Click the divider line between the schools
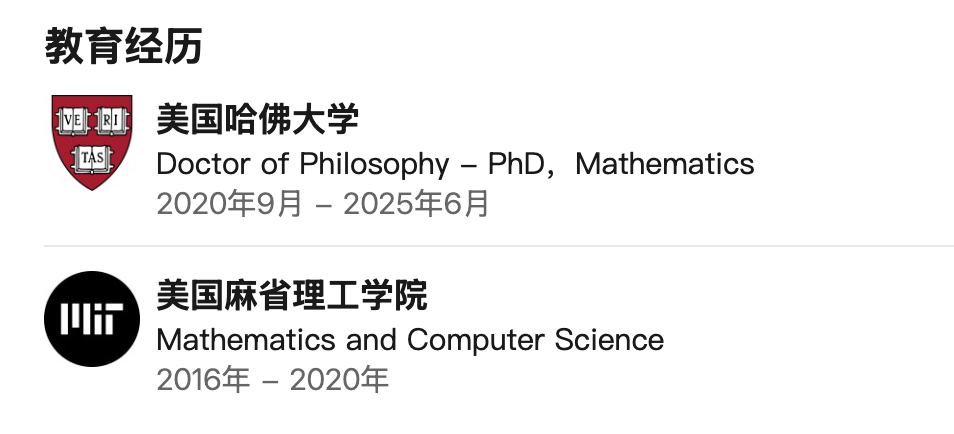The height and width of the screenshot is (434, 954). pos(499,246)
